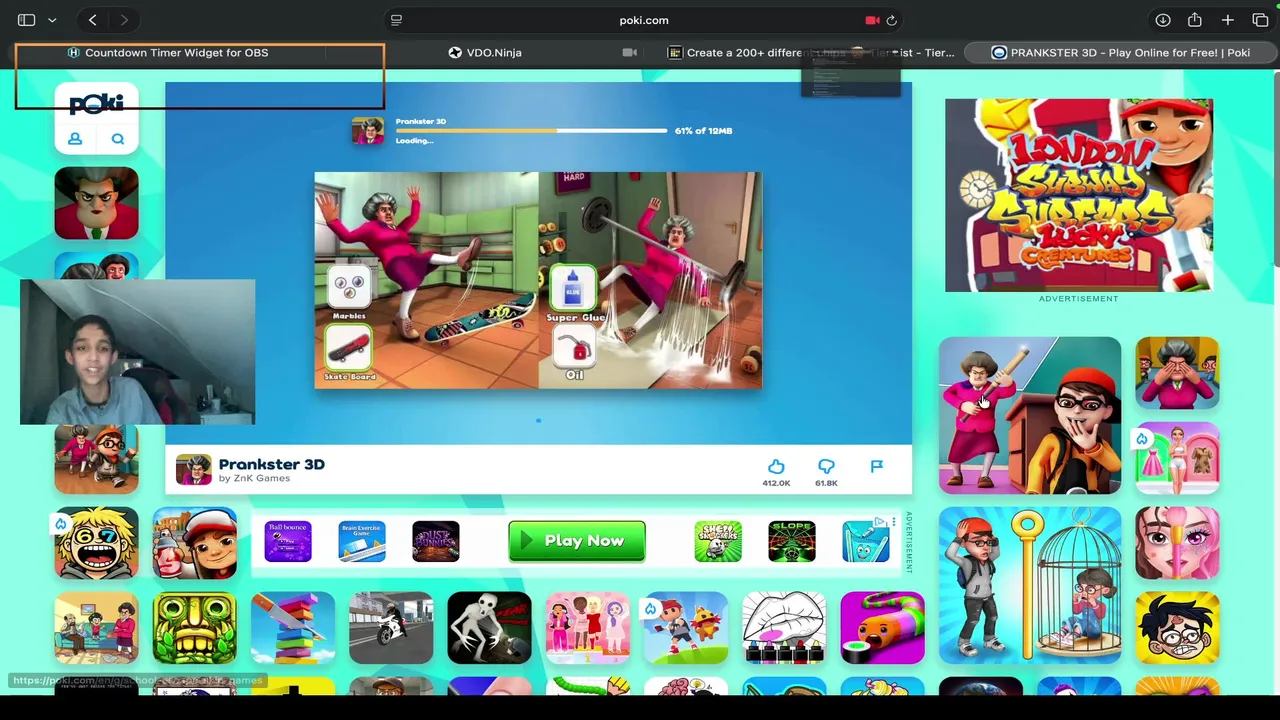The height and width of the screenshot is (720, 1280).
Task: Open the knife slicing color blocks game
Action: pyautogui.click(x=293, y=628)
